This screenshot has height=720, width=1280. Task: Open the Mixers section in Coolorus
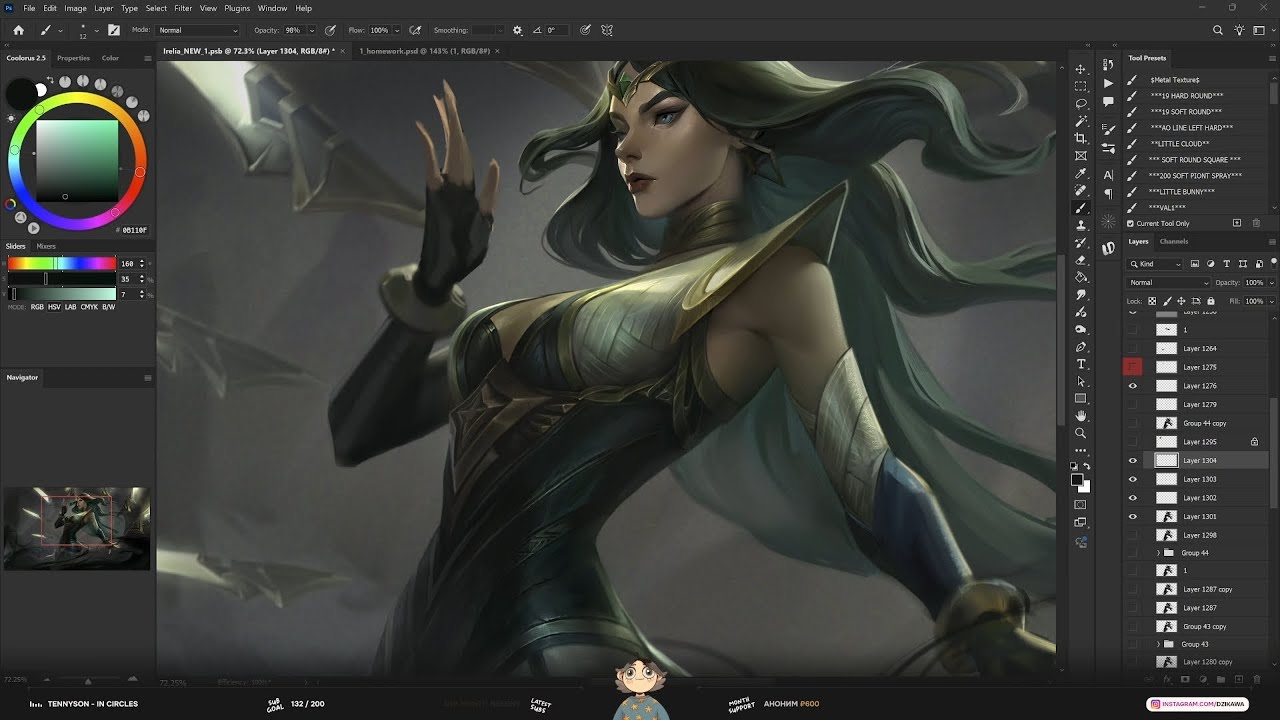coord(46,246)
